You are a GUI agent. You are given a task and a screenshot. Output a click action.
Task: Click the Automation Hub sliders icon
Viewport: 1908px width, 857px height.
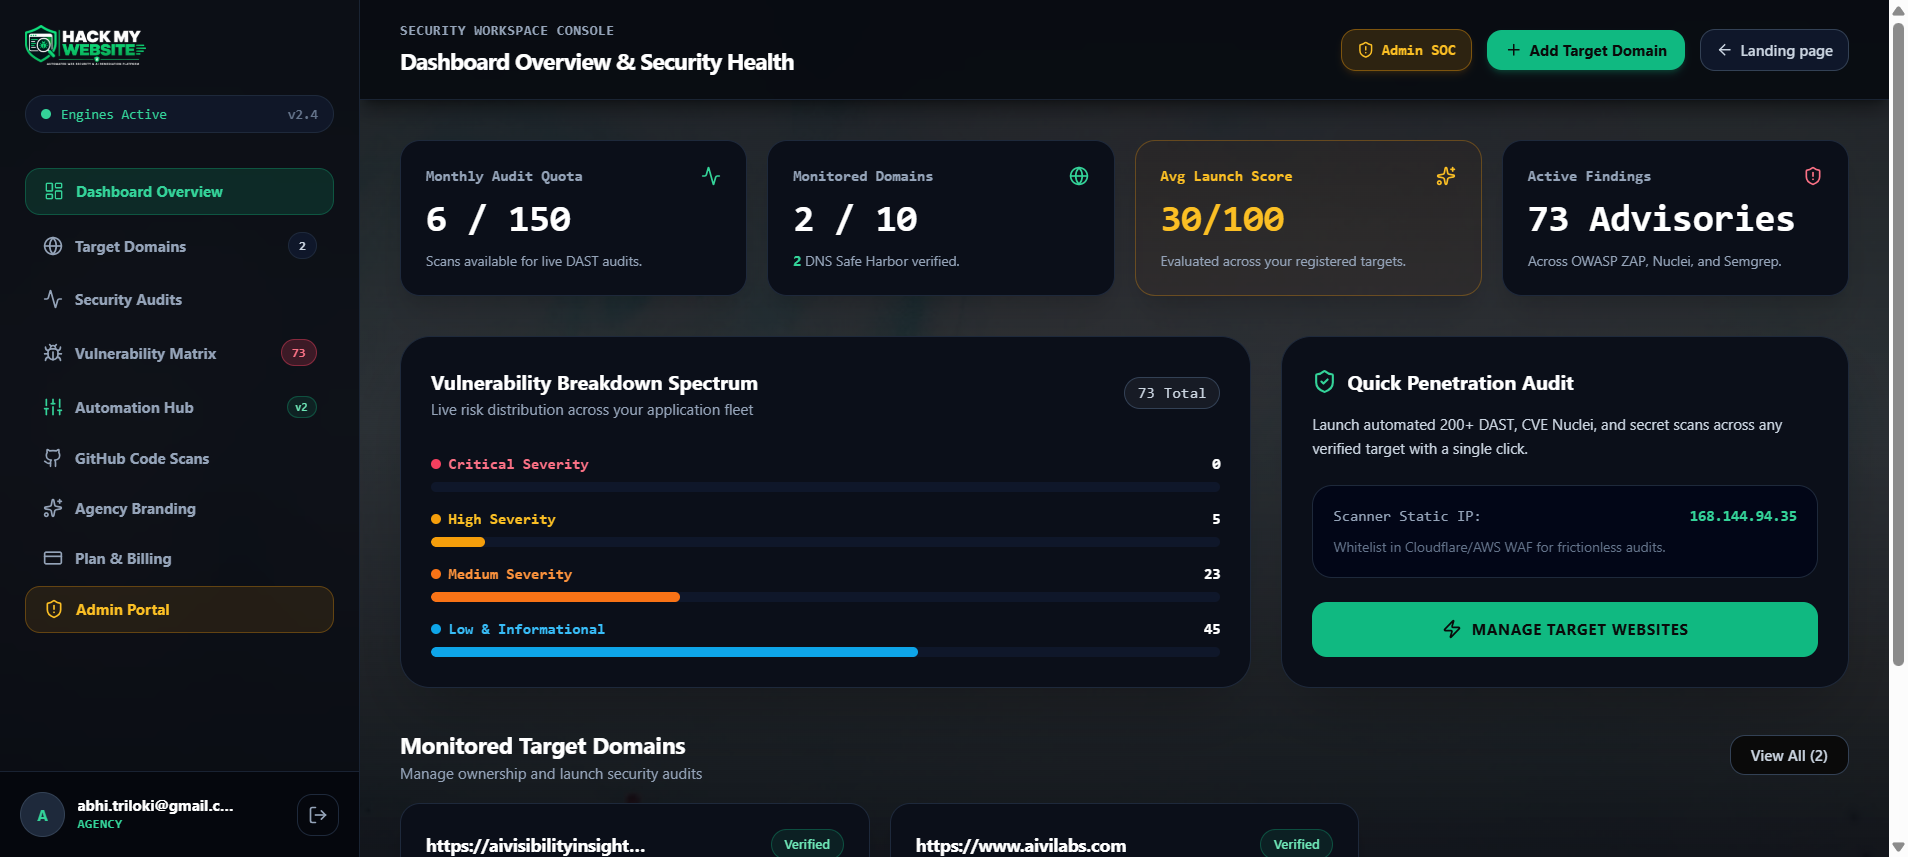(x=53, y=407)
